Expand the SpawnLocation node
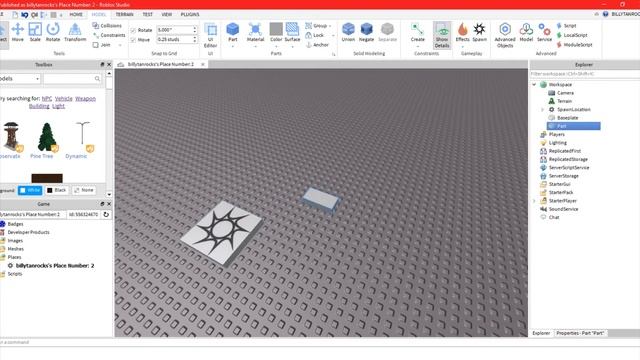The image size is (640, 360). pyautogui.click(x=542, y=109)
